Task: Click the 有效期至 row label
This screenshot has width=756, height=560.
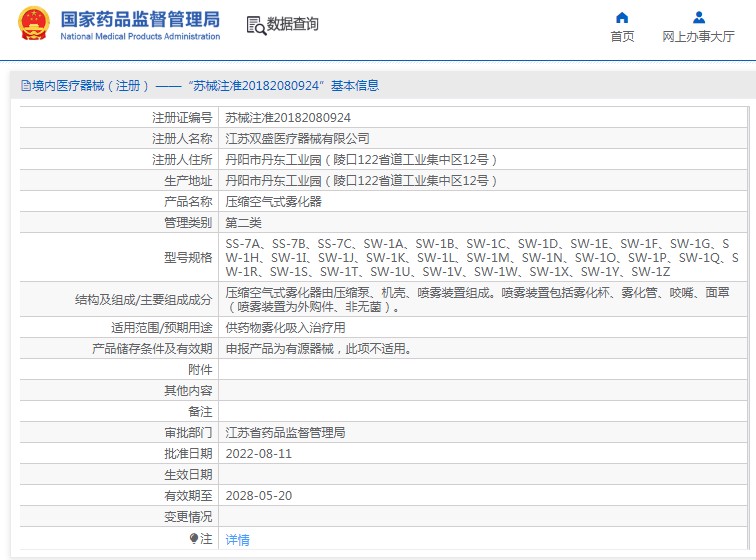Action: click(x=188, y=496)
